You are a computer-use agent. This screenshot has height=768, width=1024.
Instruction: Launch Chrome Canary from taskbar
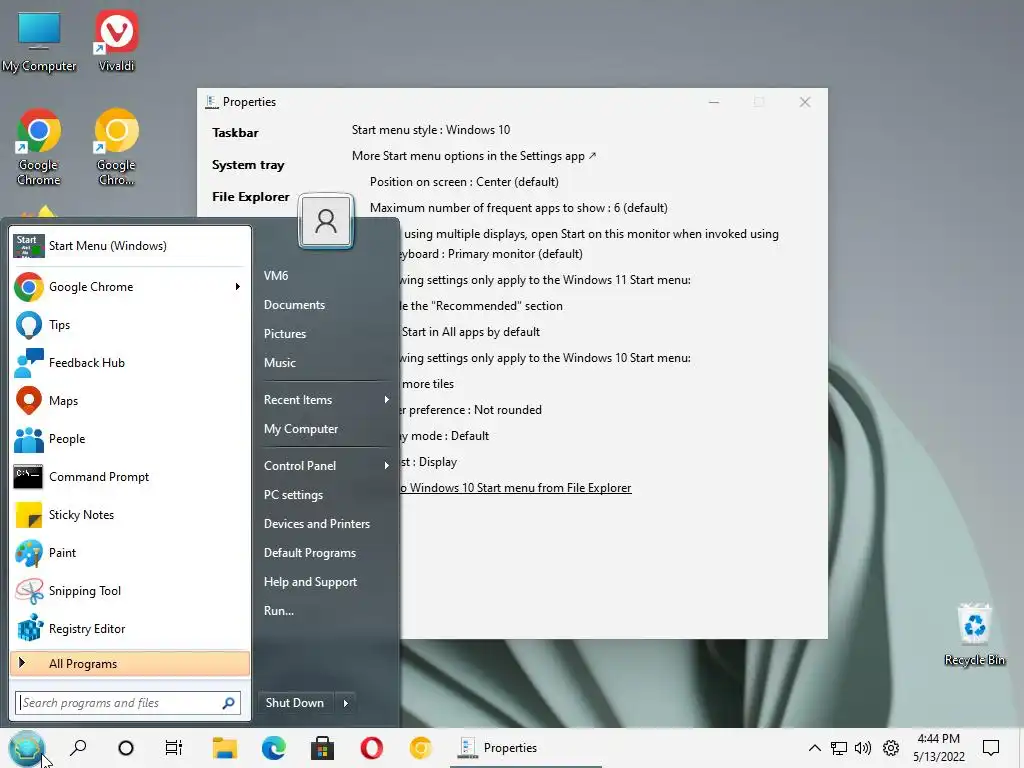pos(420,748)
